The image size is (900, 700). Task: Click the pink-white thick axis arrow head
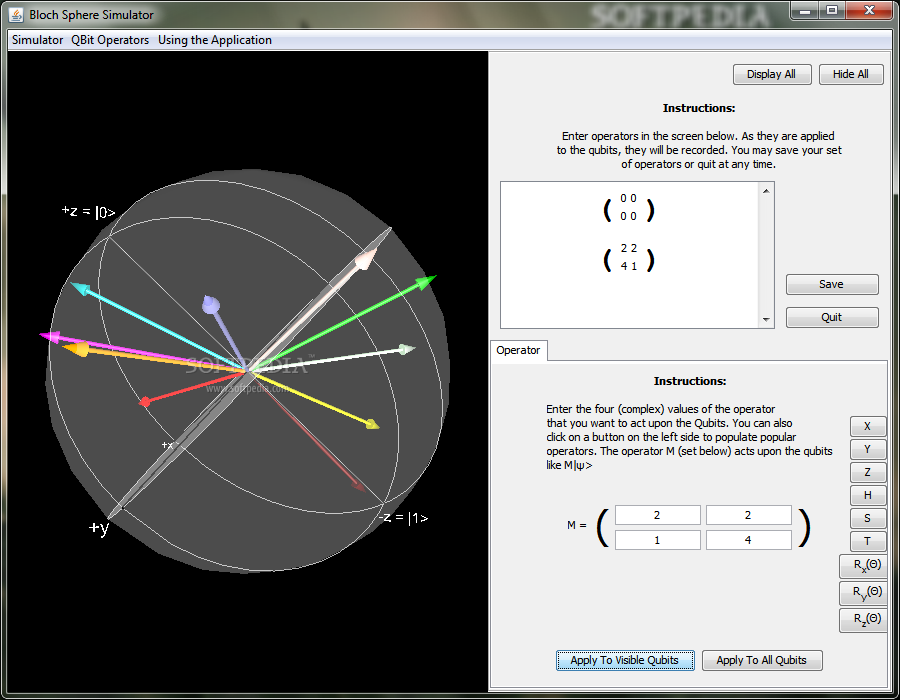pyautogui.click(x=366, y=259)
